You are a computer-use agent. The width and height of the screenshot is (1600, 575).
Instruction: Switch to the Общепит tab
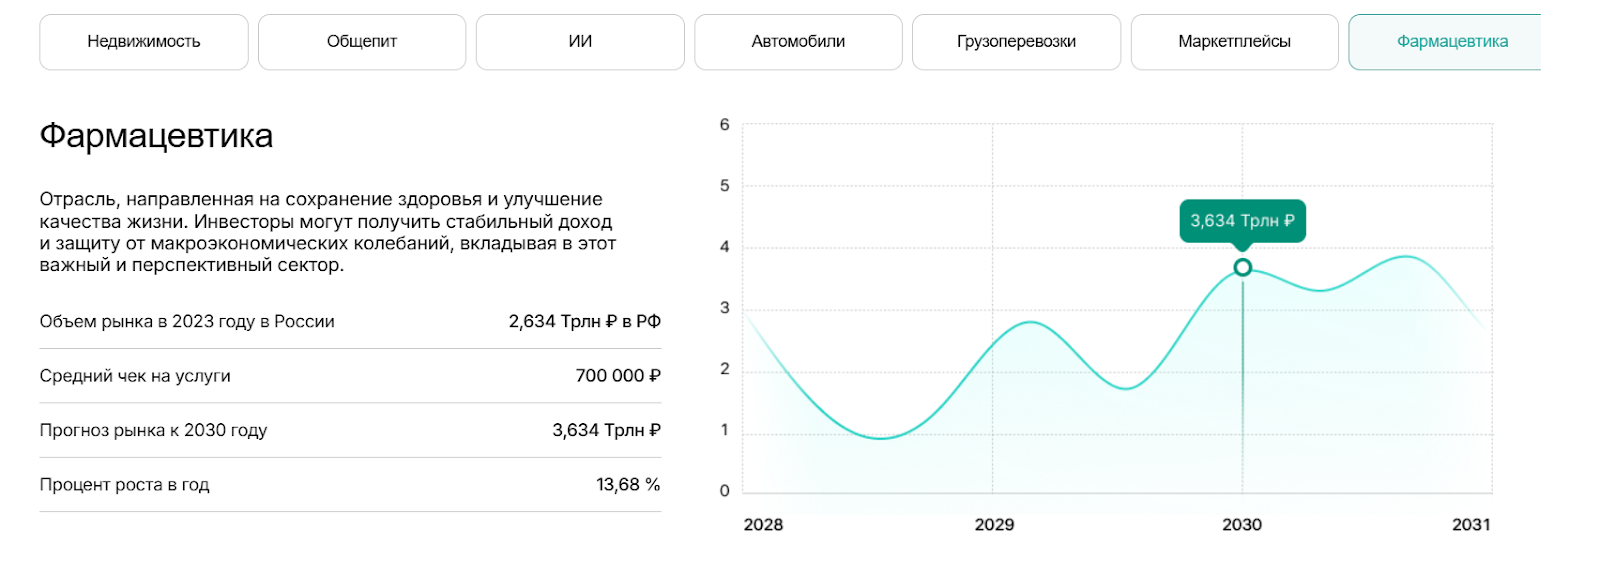coord(362,42)
